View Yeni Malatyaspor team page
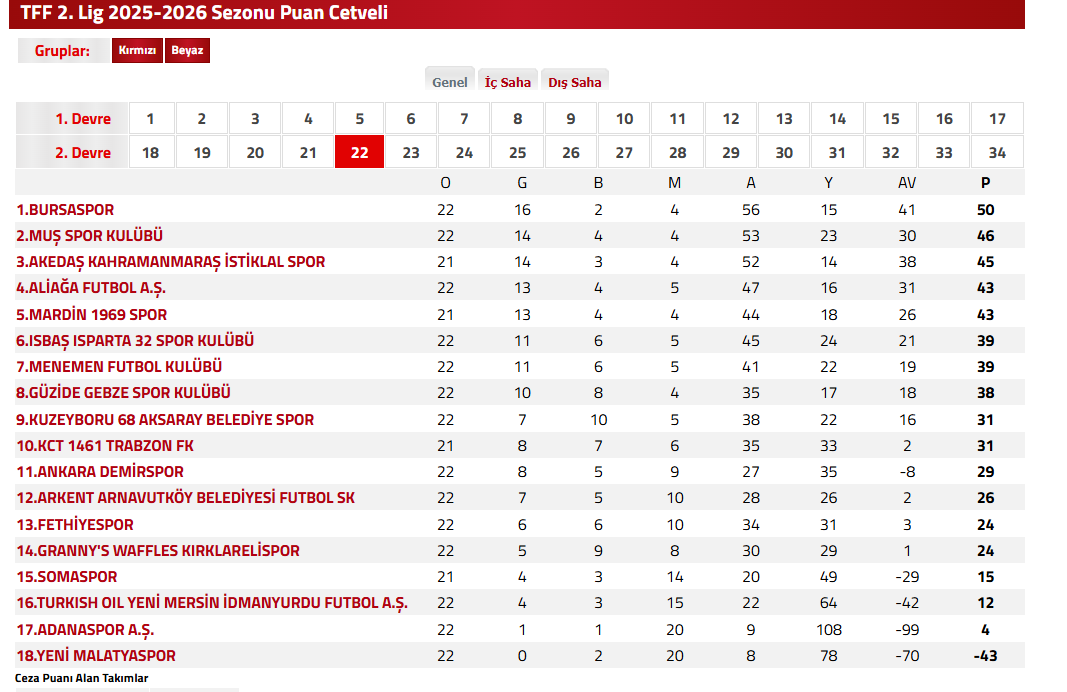The width and height of the screenshot is (1067, 692). [x=95, y=656]
